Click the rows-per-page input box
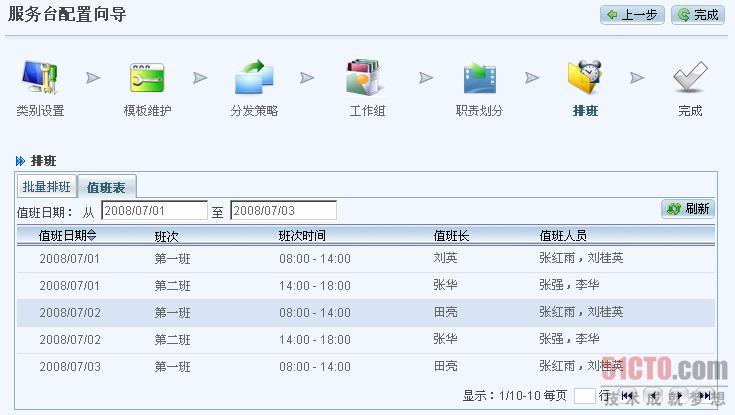Image resolution: width=735 pixels, height=415 pixels. pos(584,396)
